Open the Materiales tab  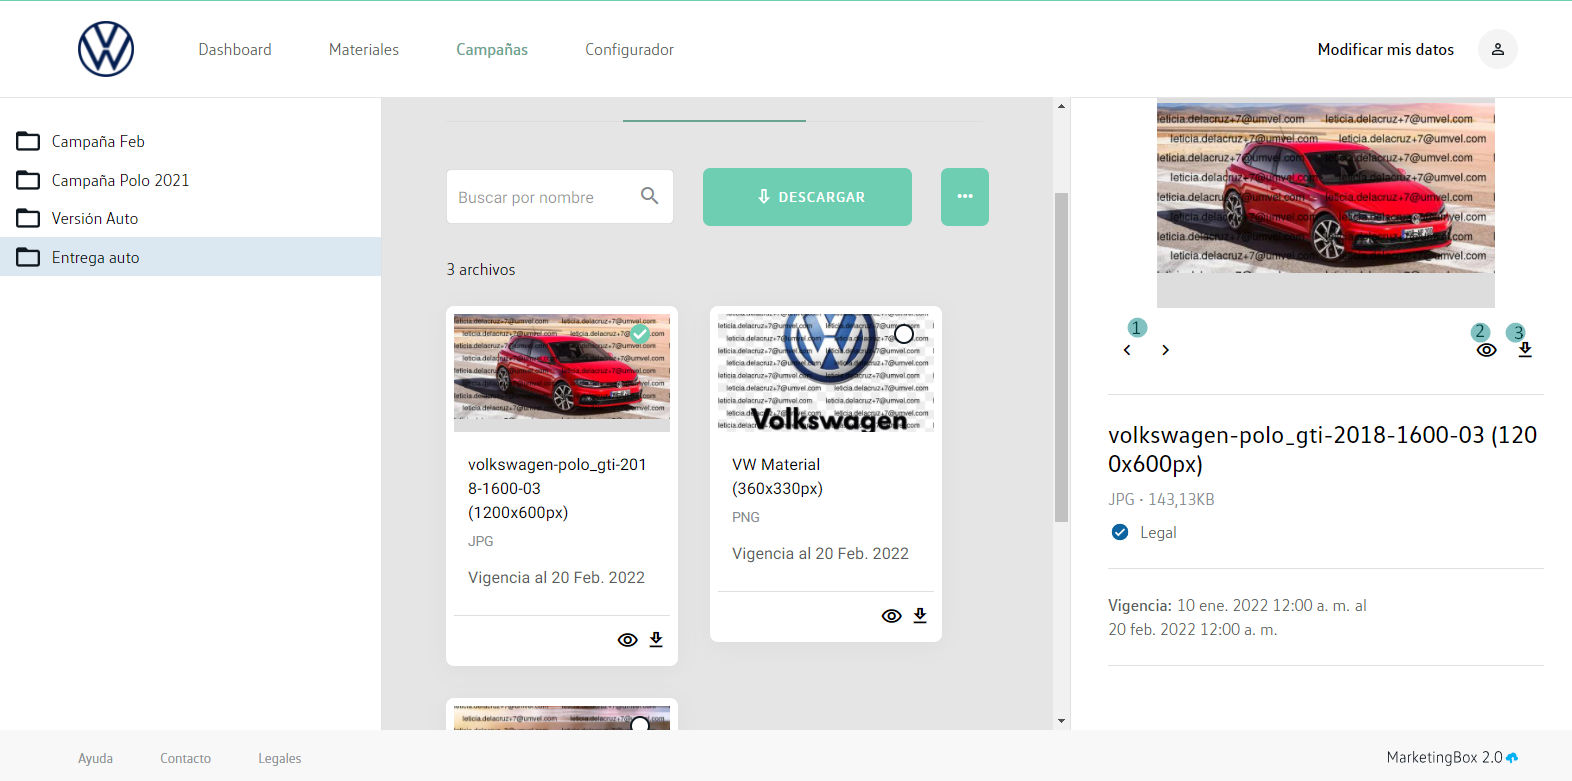point(364,49)
